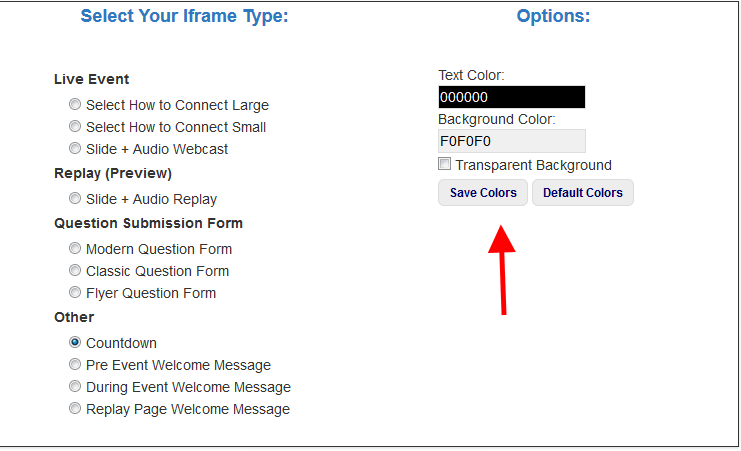Select the Select How to Connect Small option

[x=75, y=126]
